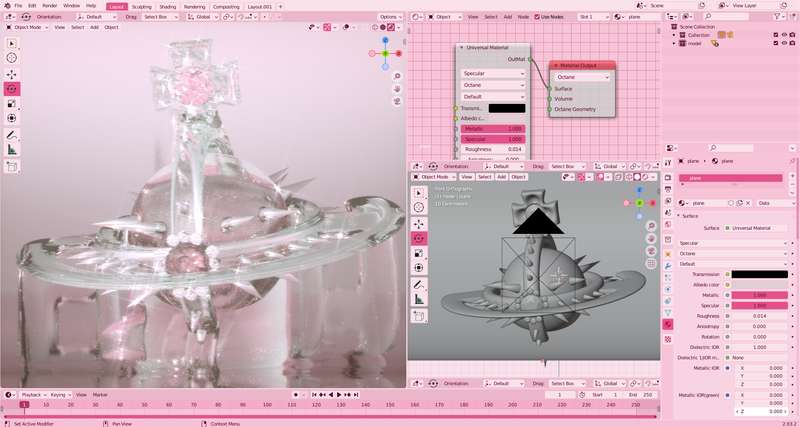The height and width of the screenshot is (427, 800).
Task: Select the Select Box tool in main viewport
Action: point(12,44)
